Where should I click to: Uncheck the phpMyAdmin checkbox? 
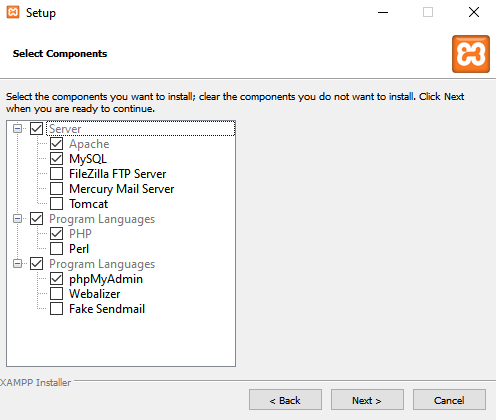coord(56,279)
